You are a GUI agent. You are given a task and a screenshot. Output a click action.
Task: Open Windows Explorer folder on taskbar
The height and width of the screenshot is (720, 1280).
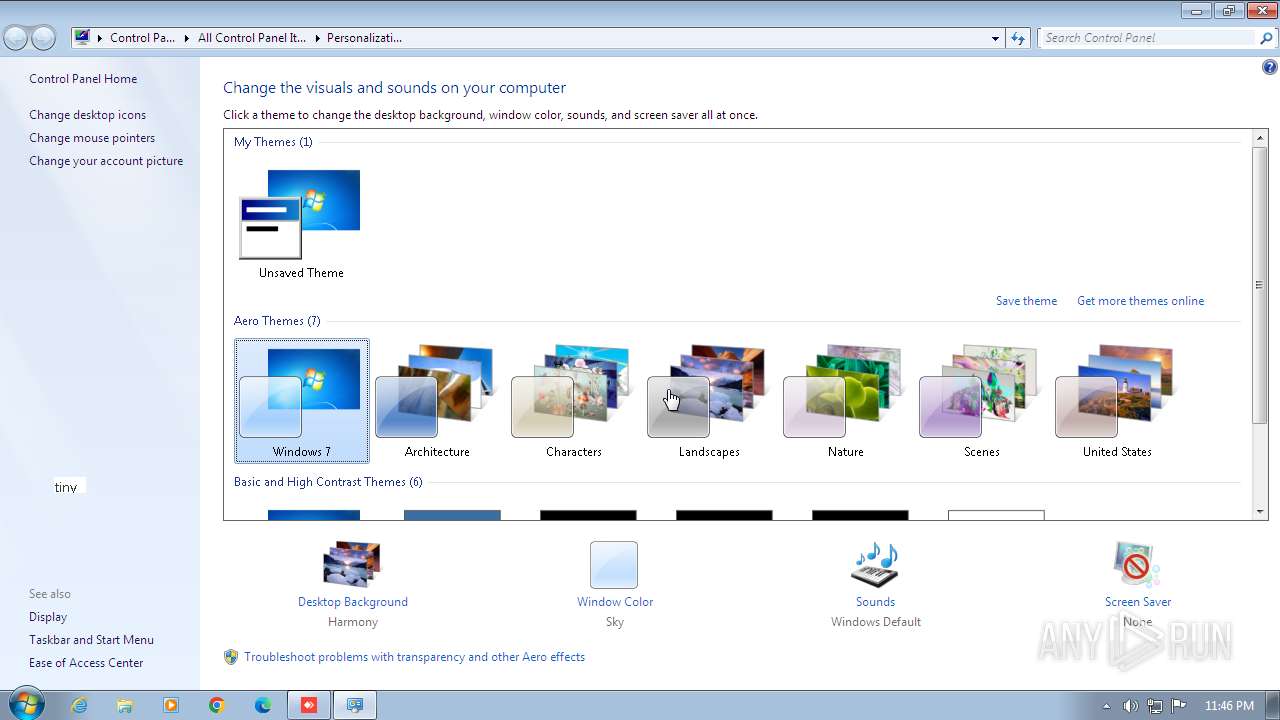point(125,705)
